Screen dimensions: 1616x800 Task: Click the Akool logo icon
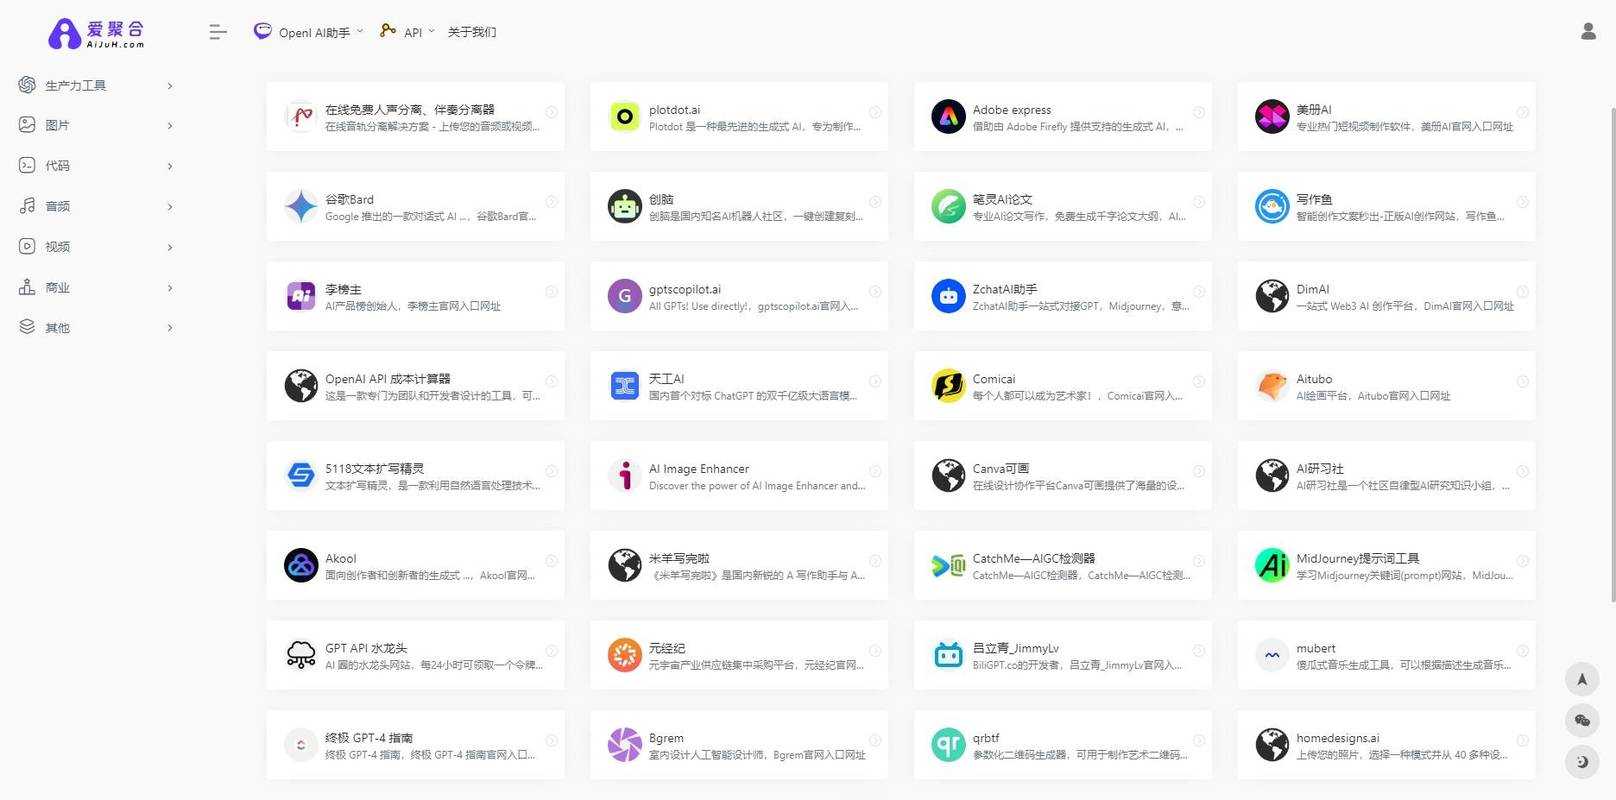point(301,565)
